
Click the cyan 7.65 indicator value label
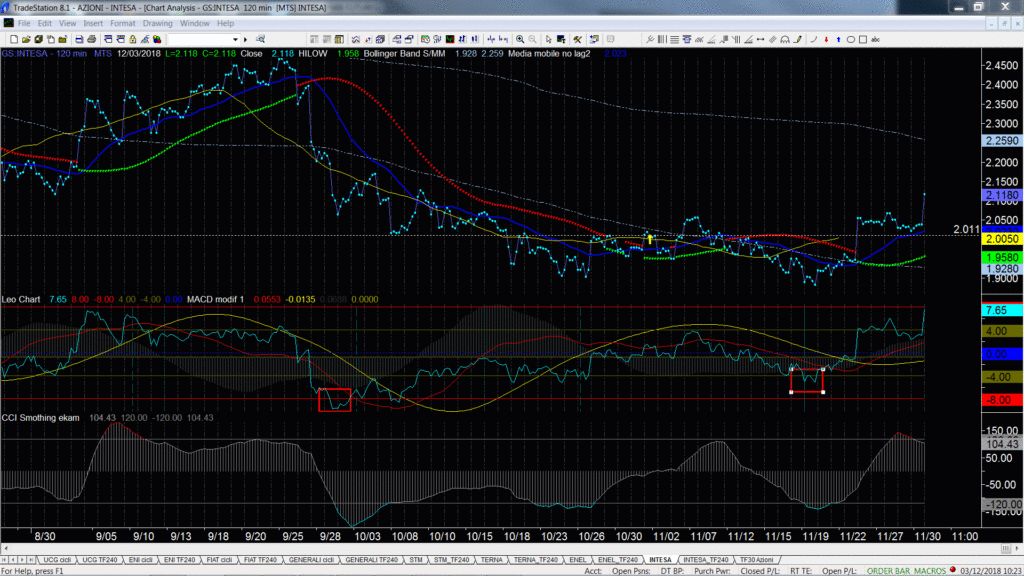click(1002, 311)
